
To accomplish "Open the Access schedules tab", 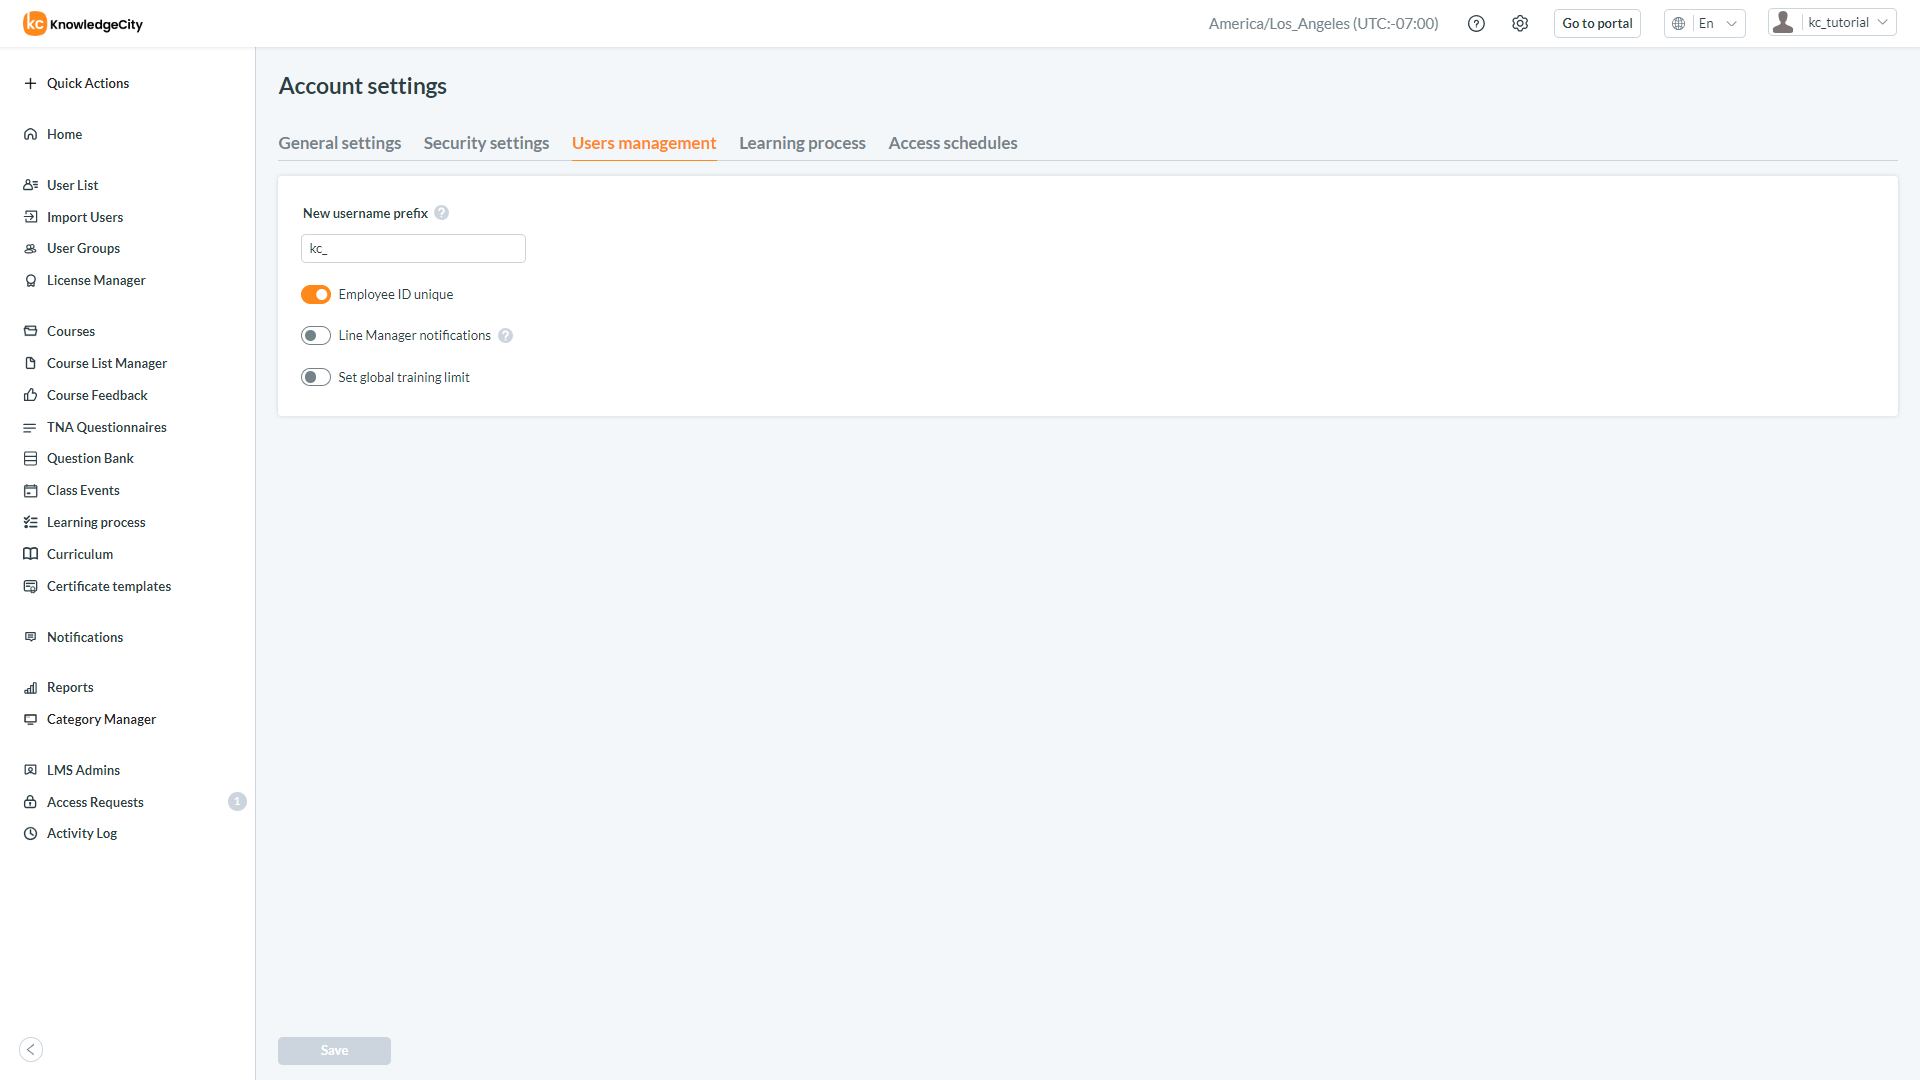I will coord(952,143).
